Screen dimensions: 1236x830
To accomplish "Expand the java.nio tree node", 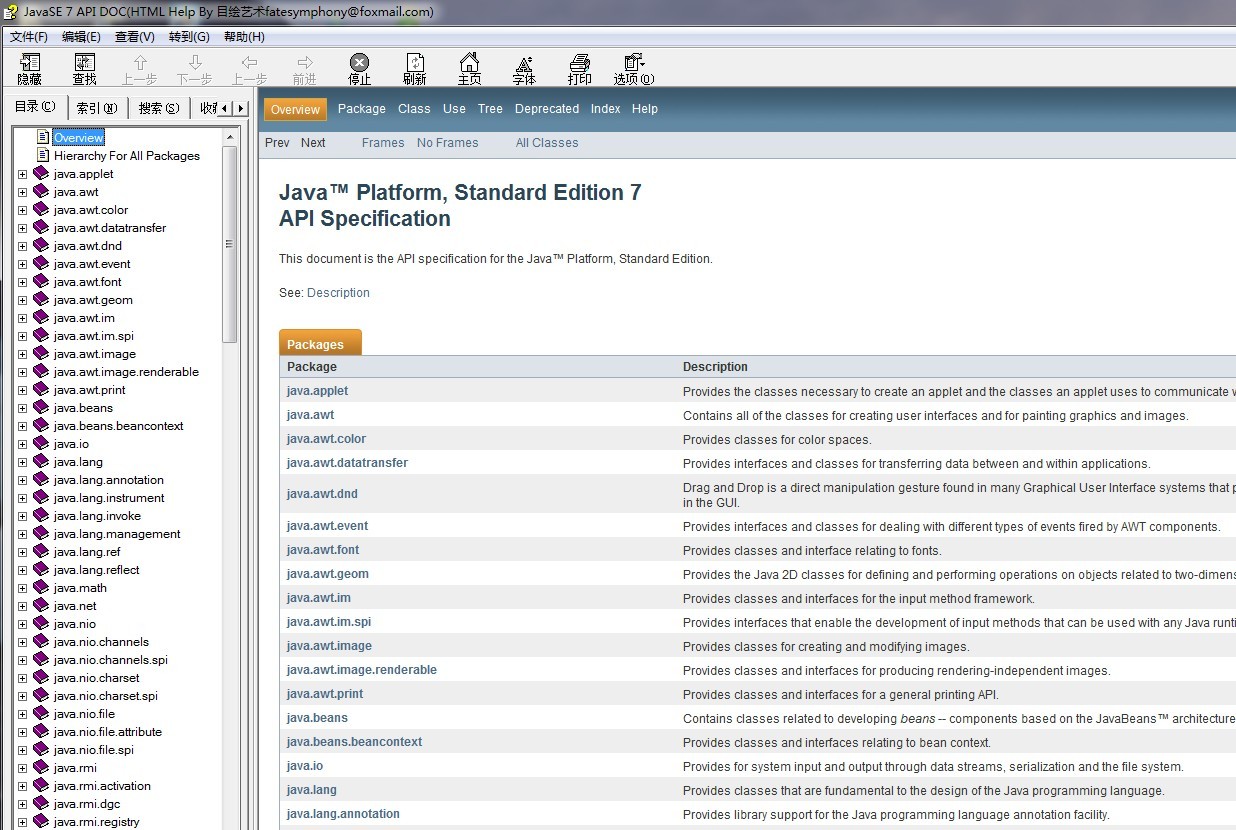I will [x=23, y=624].
